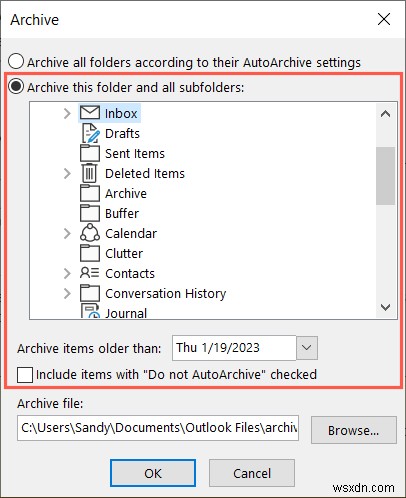
Task: Check Include items with Do not AutoArchive
Action: [x=25, y=375]
